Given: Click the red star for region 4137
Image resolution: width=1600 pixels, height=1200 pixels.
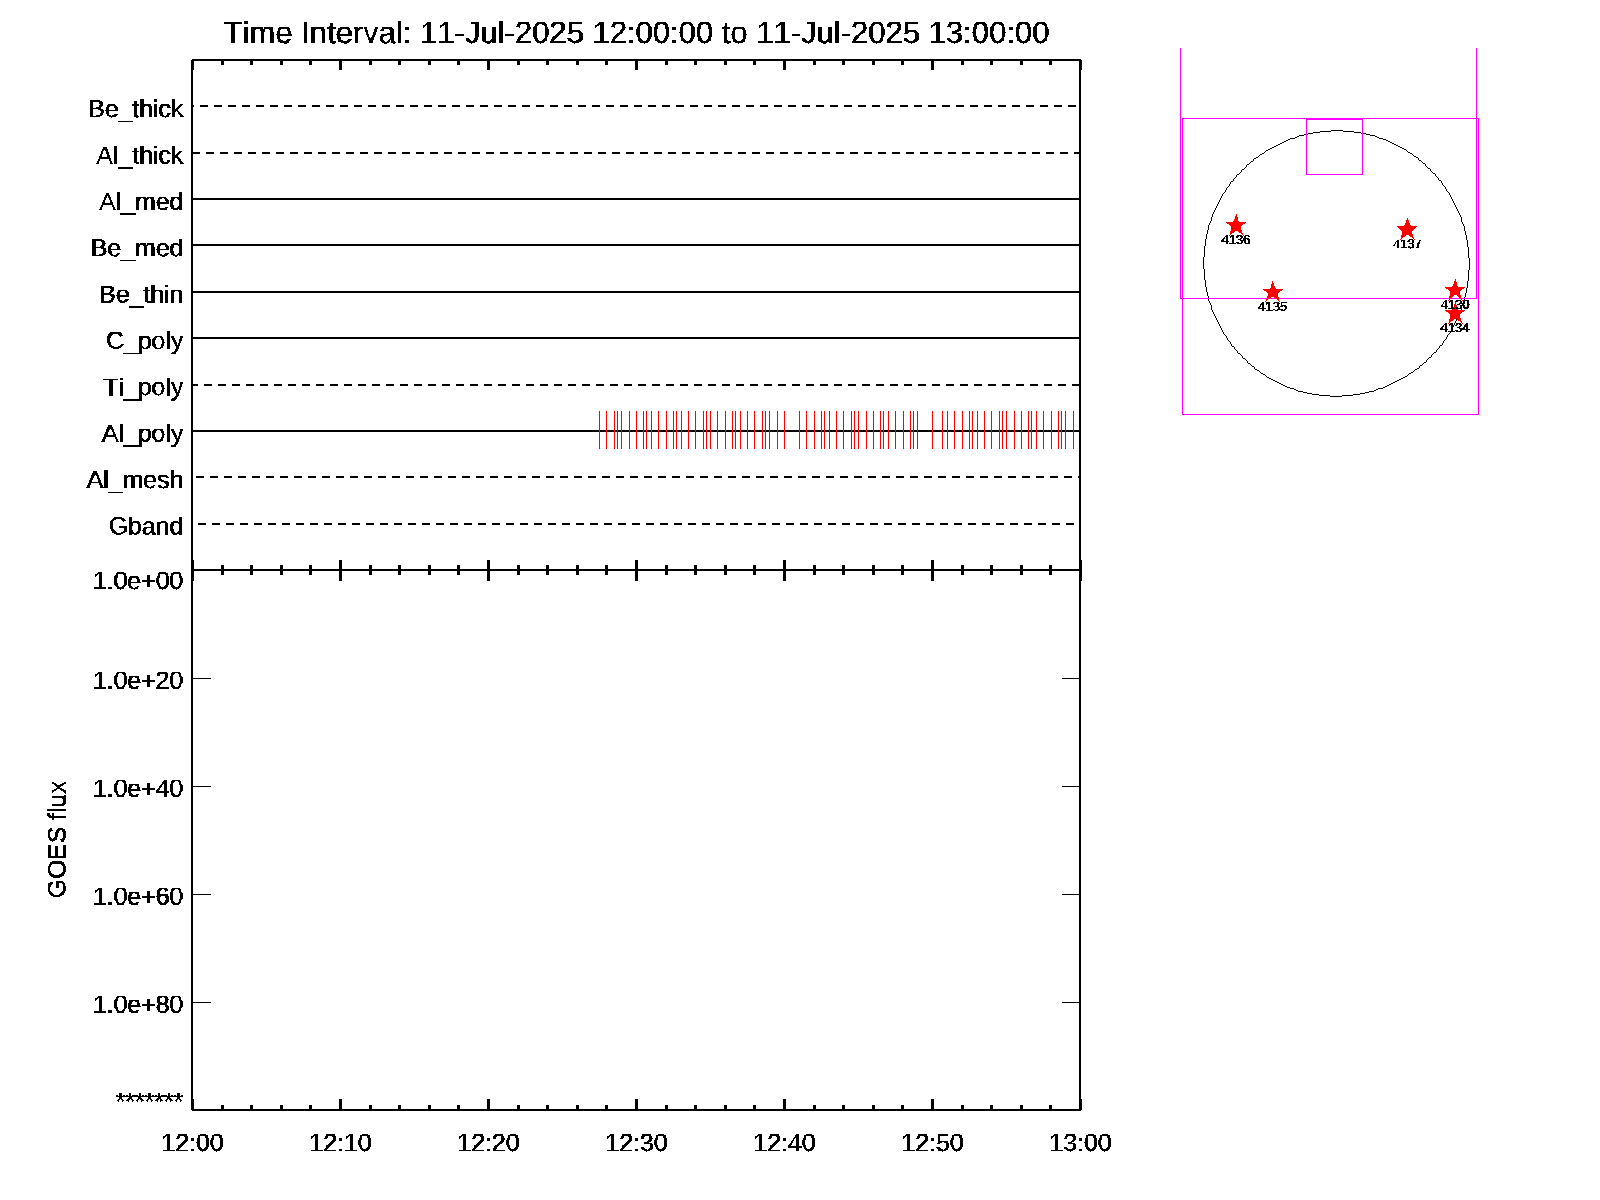Looking at the screenshot, I should (x=1407, y=229).
